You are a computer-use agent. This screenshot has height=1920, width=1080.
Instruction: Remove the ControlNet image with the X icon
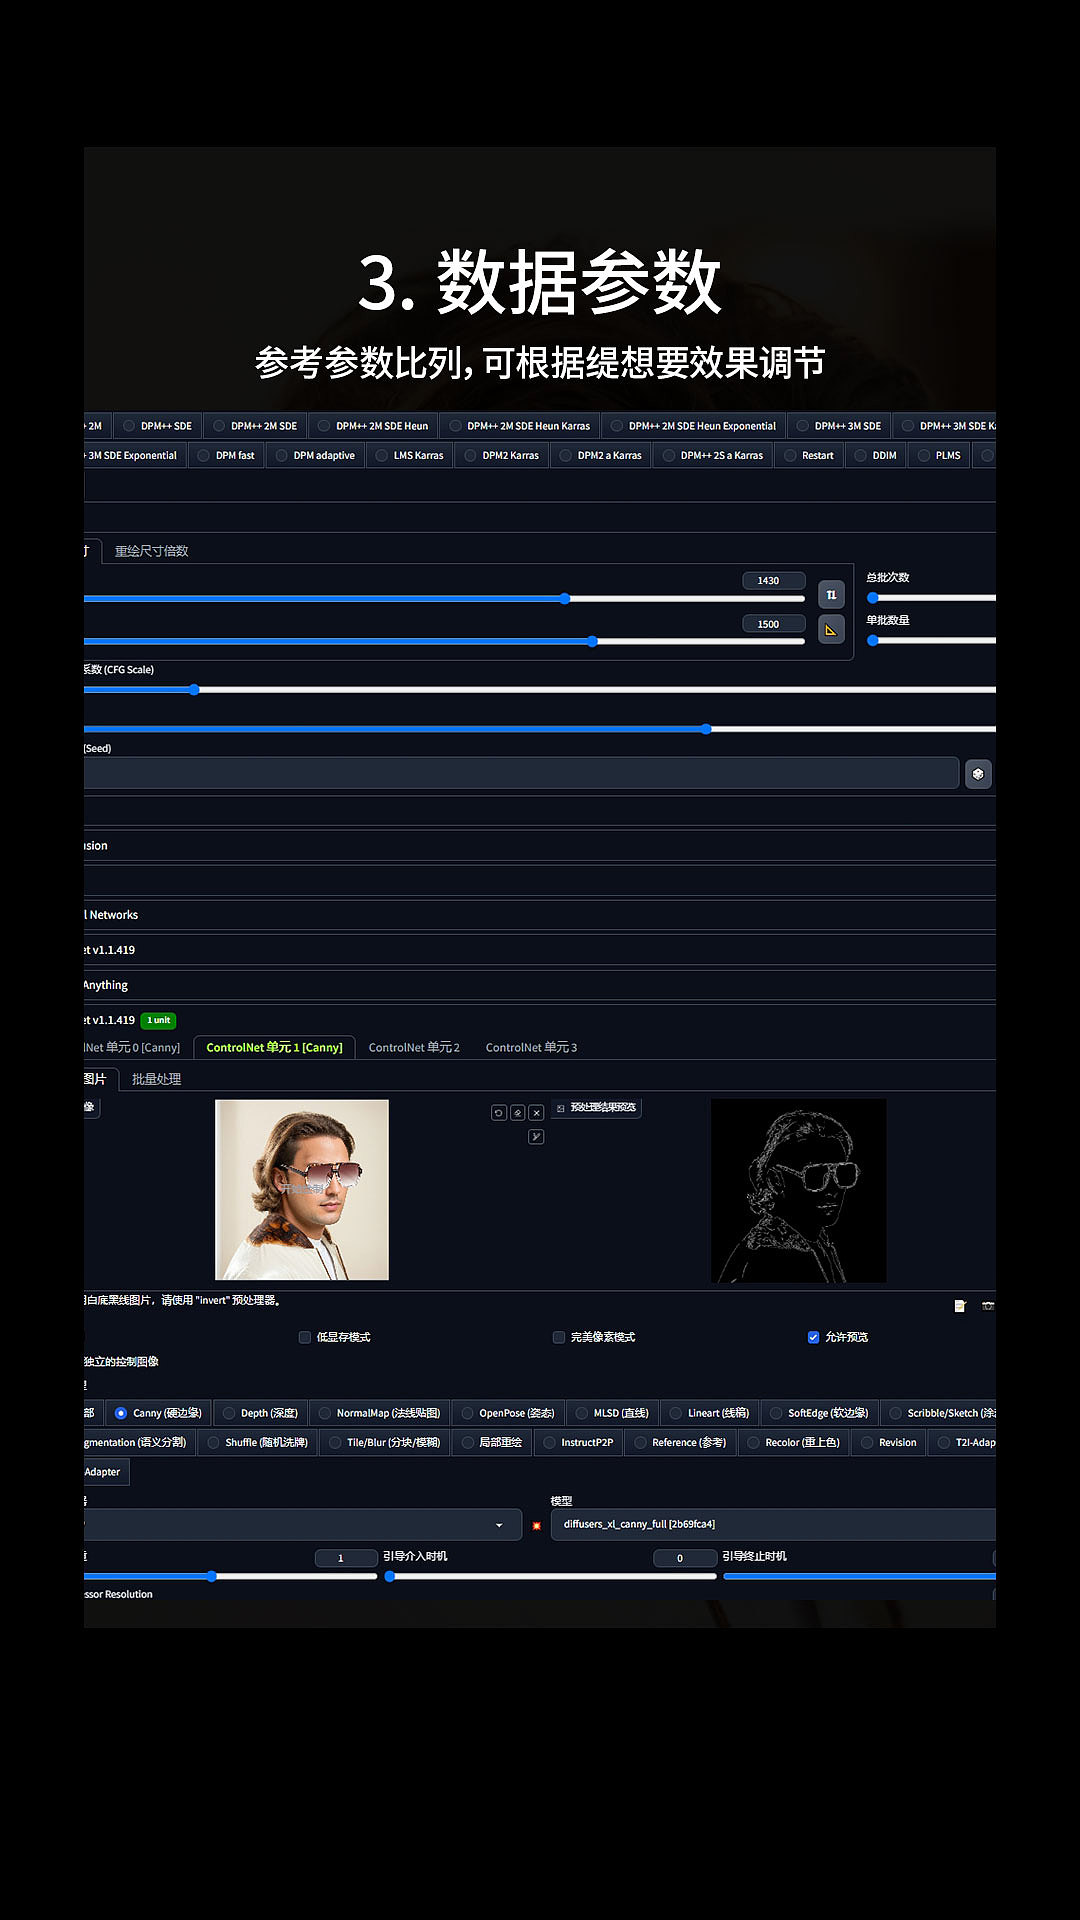(536, 1112)
